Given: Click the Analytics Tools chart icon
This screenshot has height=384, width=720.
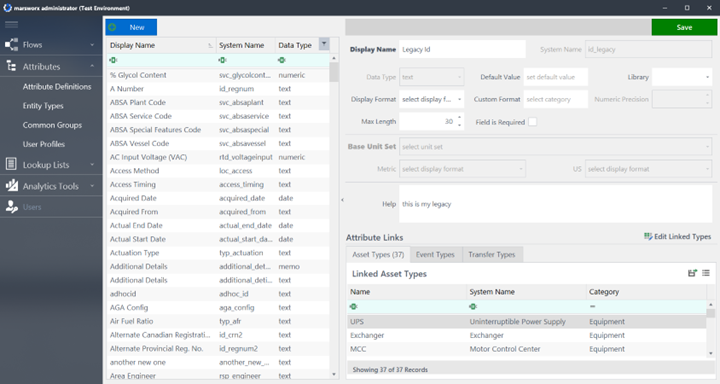Looking at the screenshot, I should 11,186.
